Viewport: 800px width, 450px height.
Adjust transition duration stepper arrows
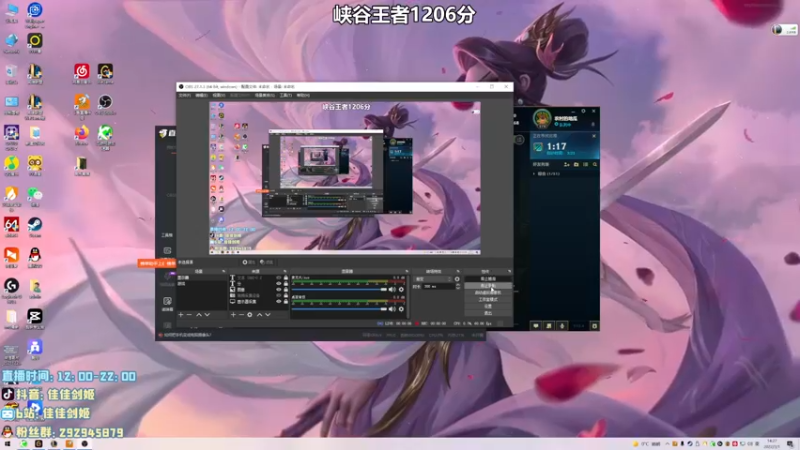[458, 286]
